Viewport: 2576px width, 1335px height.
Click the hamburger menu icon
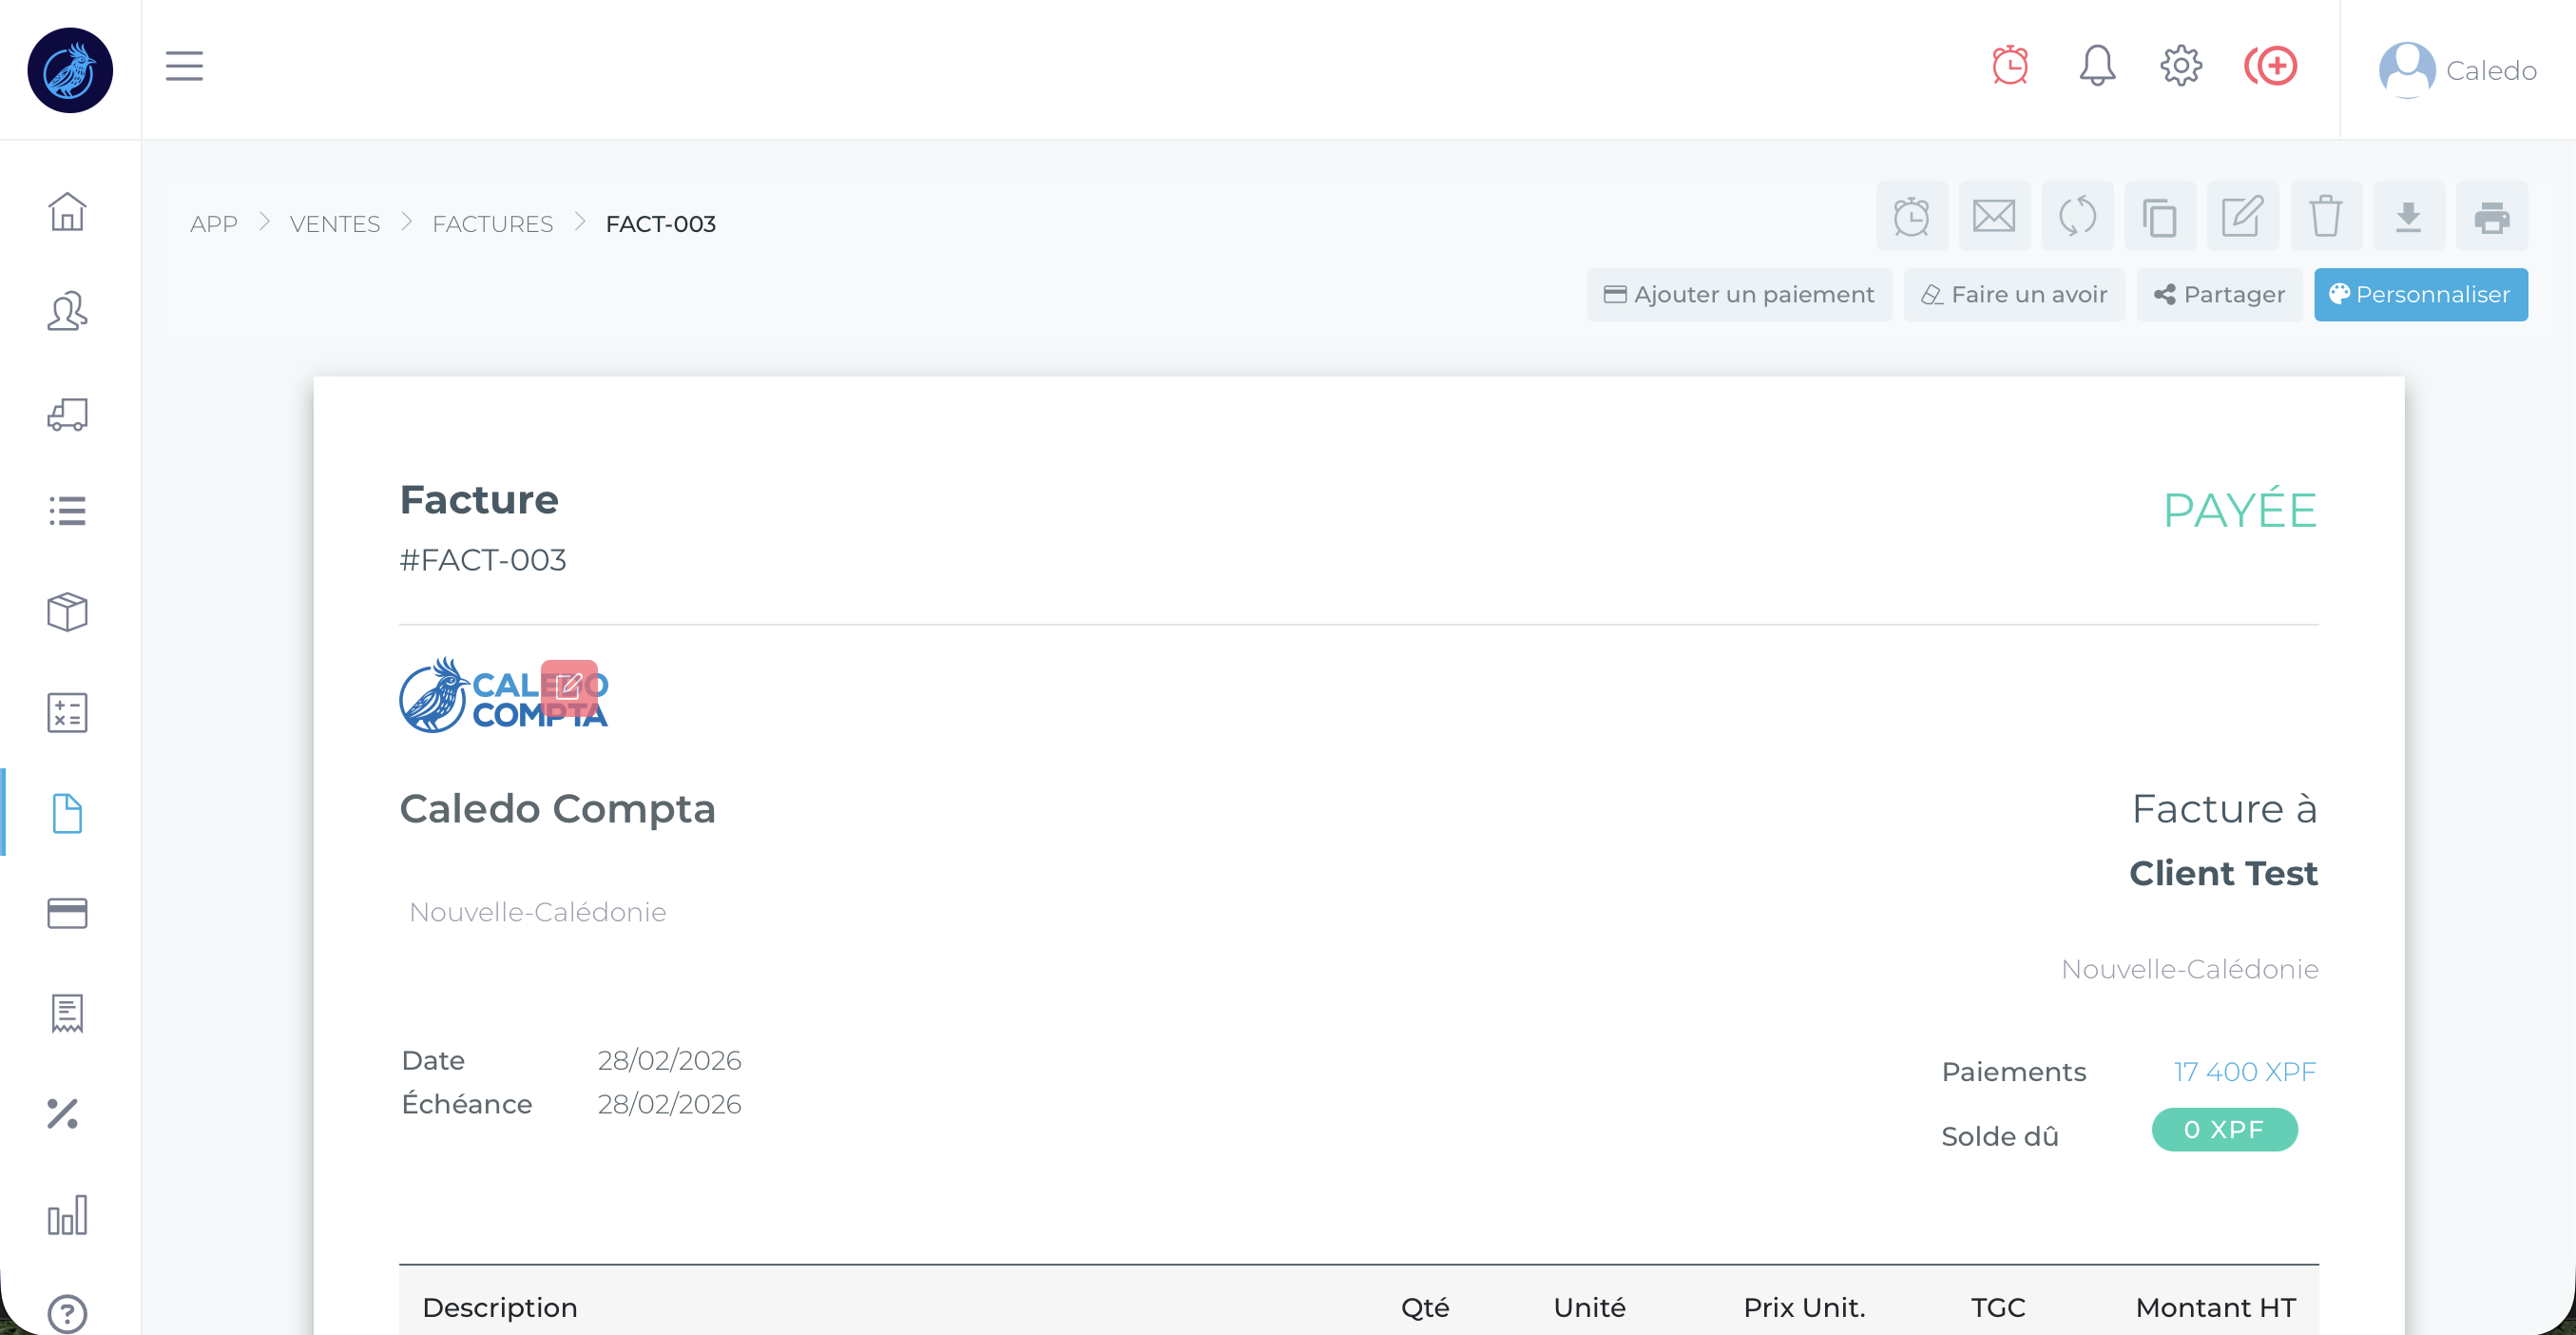(184, 66)
